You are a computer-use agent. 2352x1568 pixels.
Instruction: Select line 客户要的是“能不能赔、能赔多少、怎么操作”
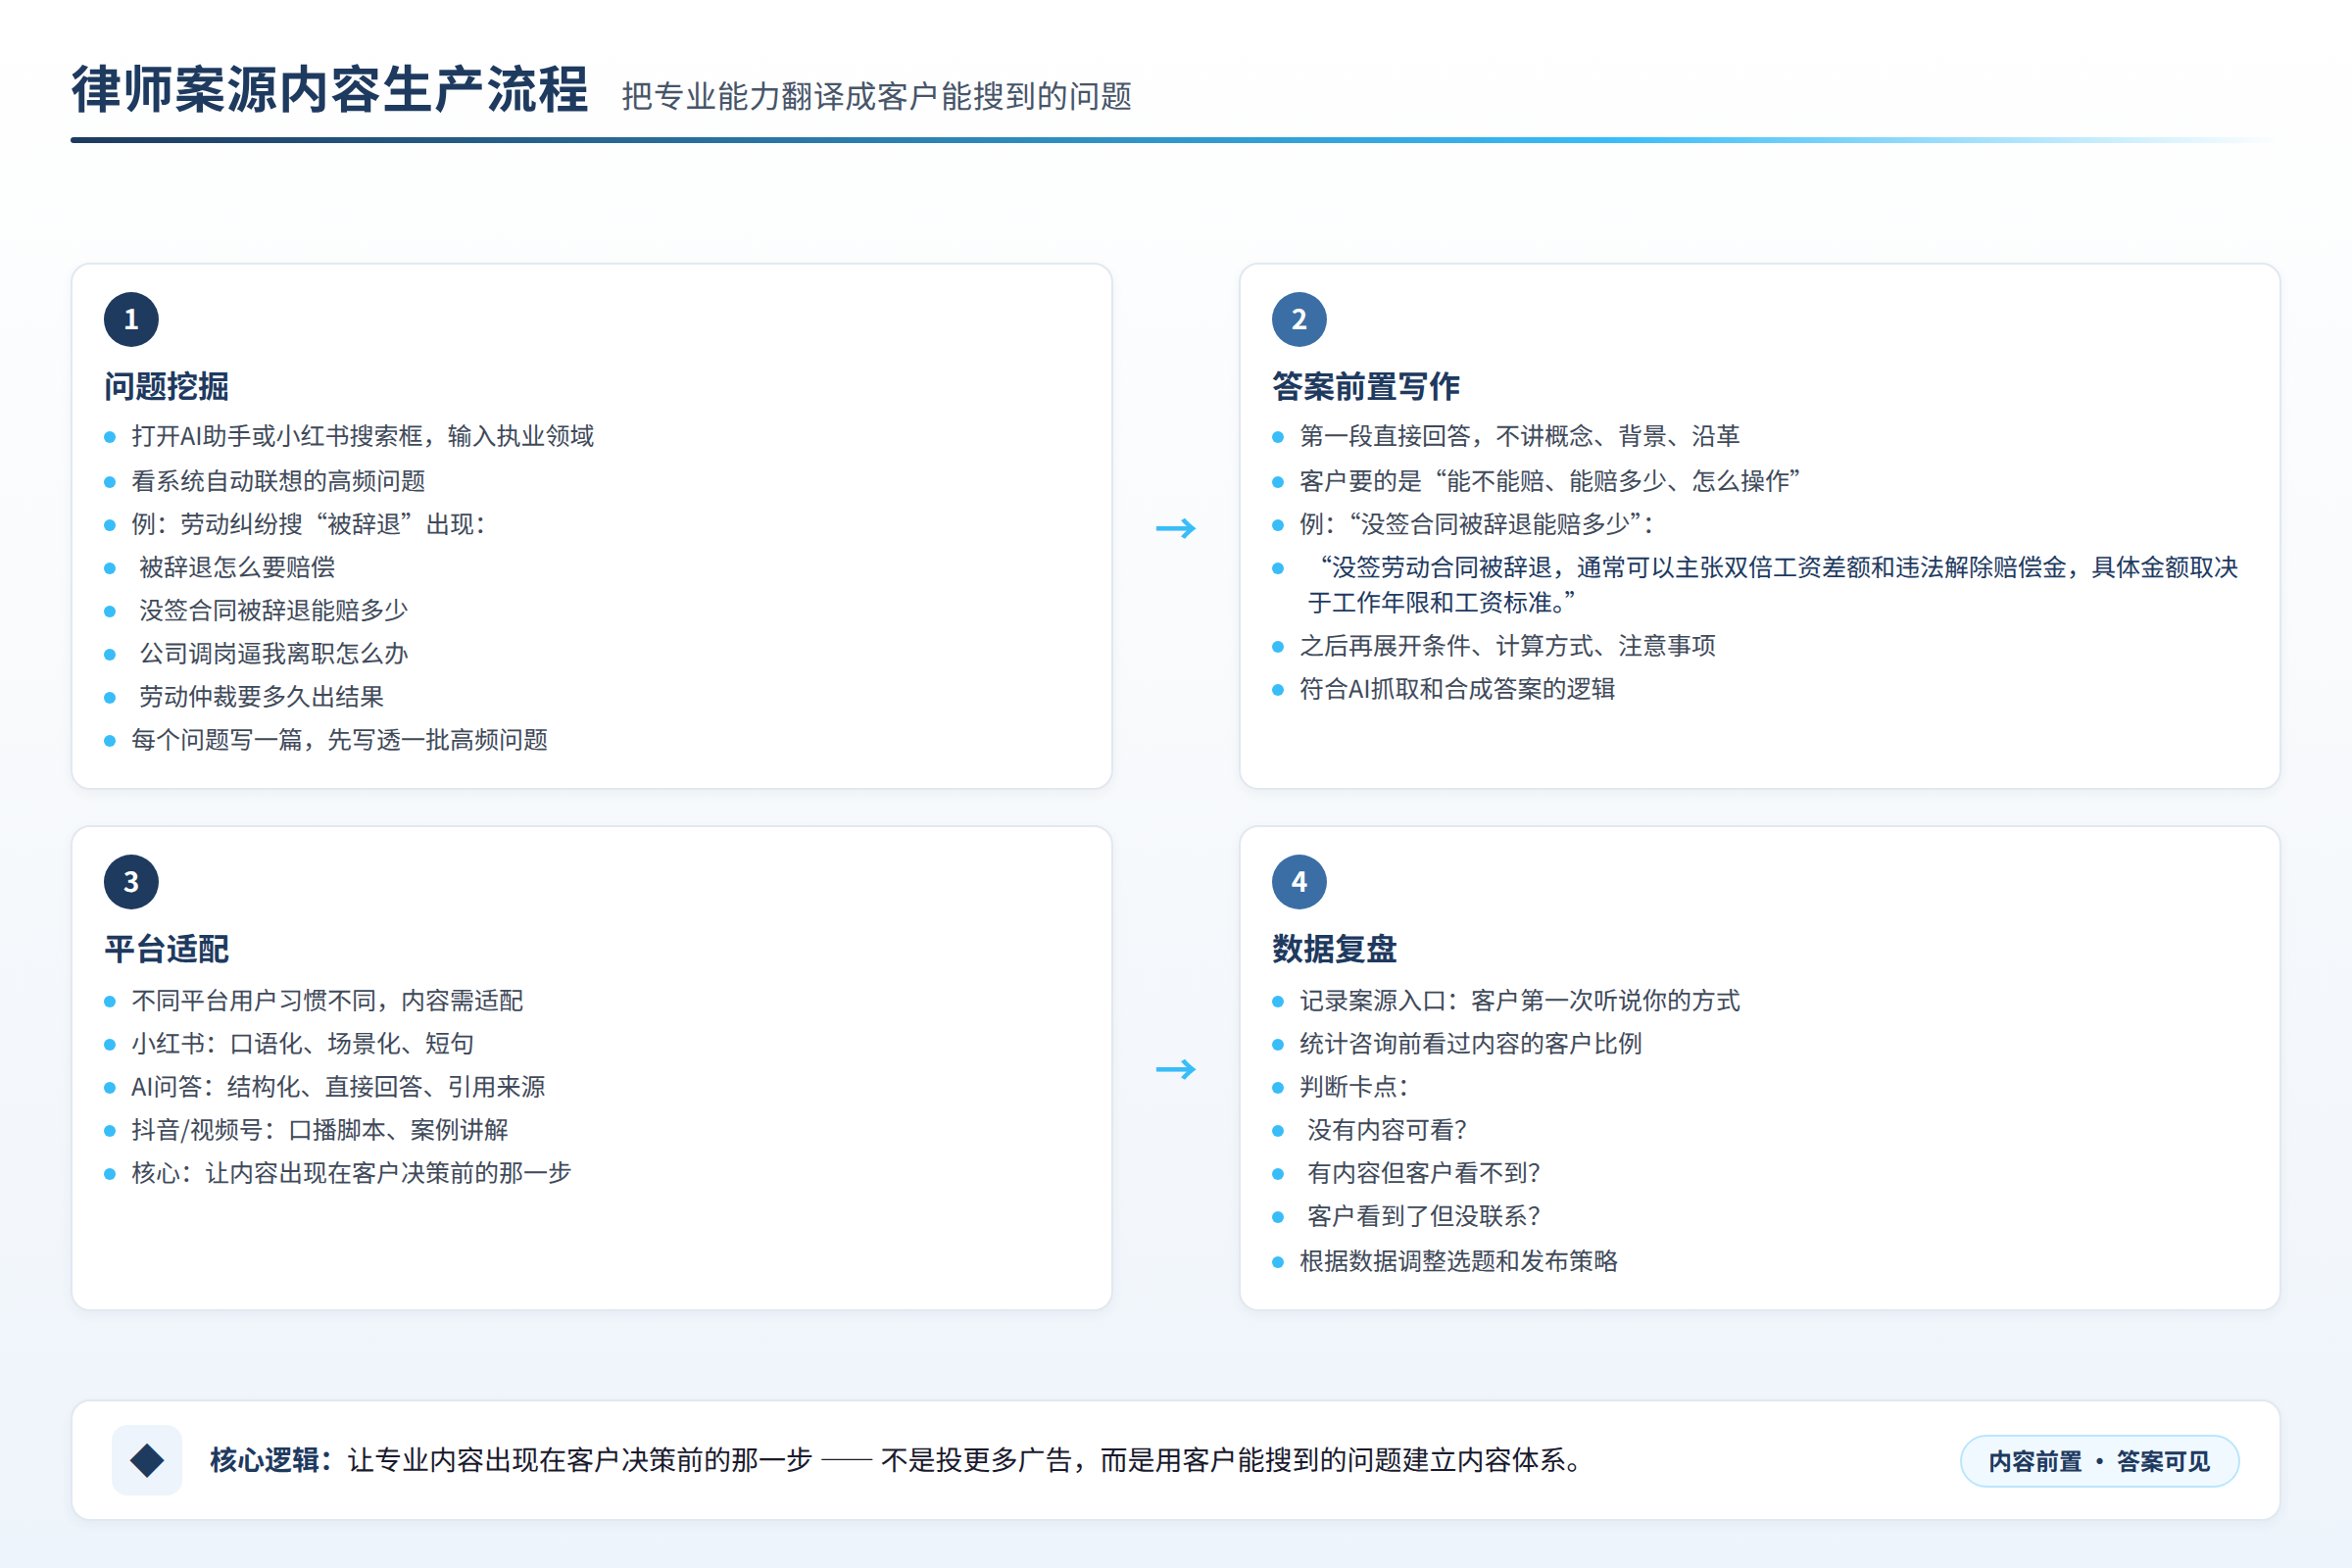(x=1550, y=481)
